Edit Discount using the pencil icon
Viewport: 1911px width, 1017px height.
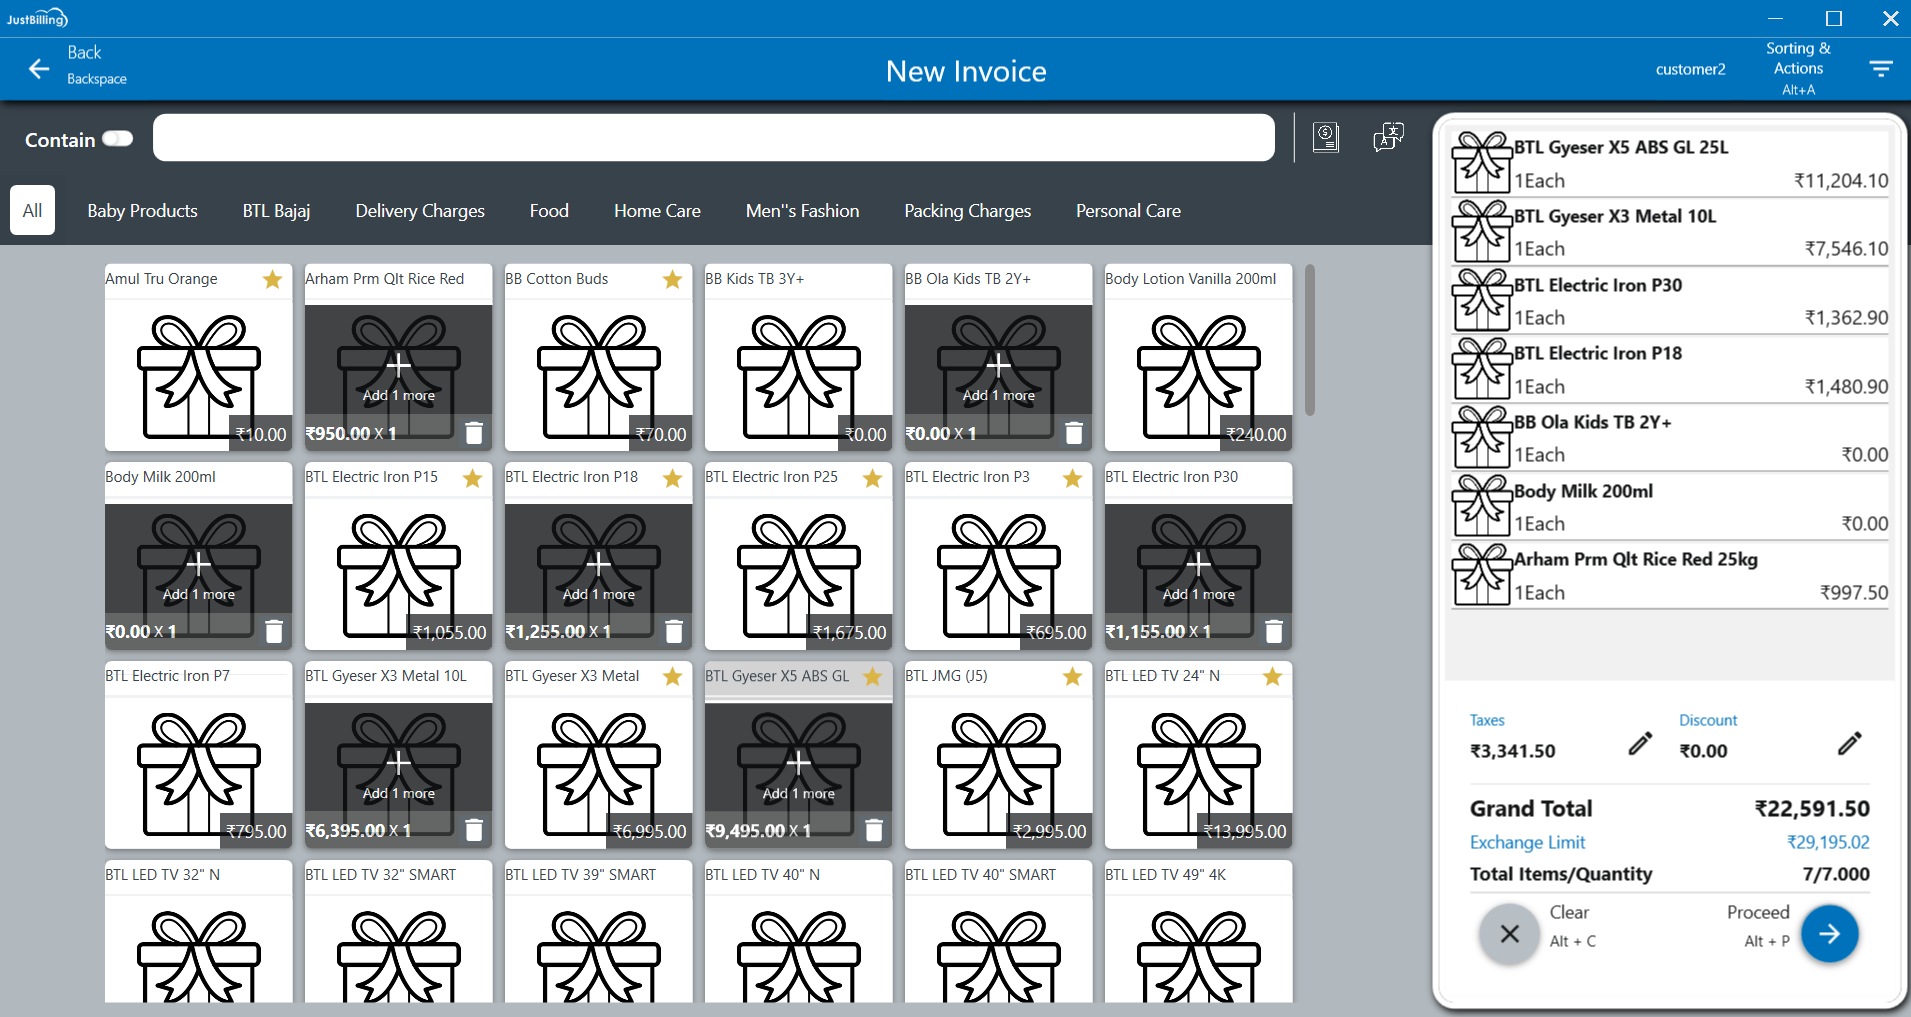(x=1849, y=743)
